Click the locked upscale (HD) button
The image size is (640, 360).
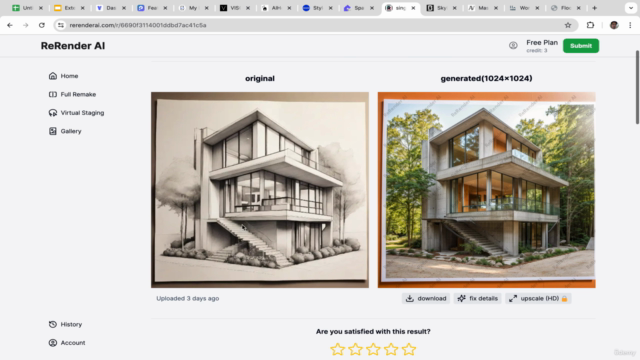coord(538,298)
